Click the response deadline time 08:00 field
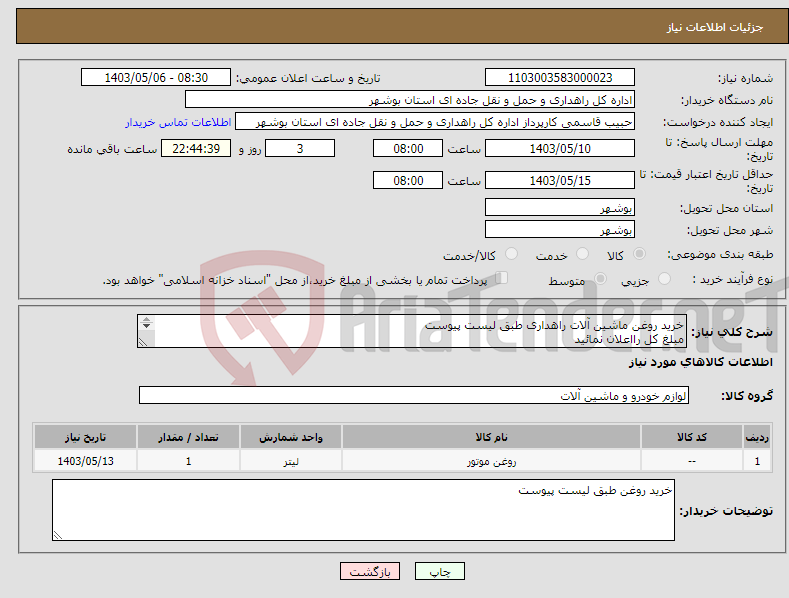This screenshot has height=598, width=789. 408,148
